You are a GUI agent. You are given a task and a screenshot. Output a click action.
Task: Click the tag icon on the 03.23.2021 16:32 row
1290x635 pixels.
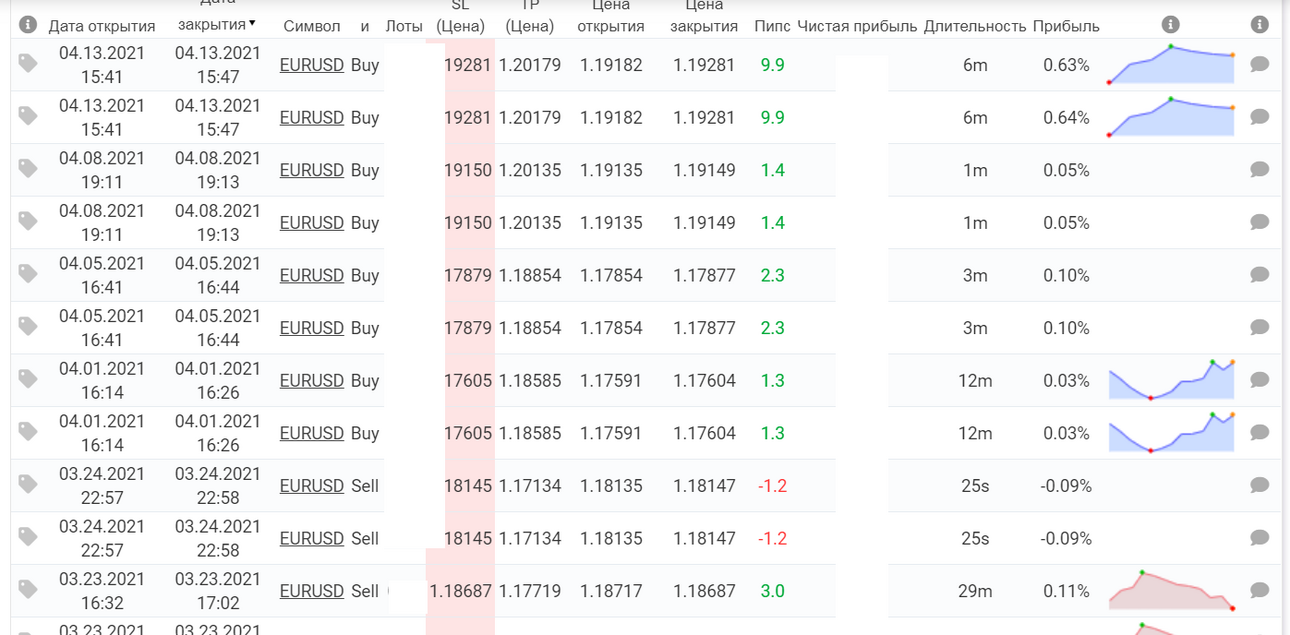[x=28, y=590]
